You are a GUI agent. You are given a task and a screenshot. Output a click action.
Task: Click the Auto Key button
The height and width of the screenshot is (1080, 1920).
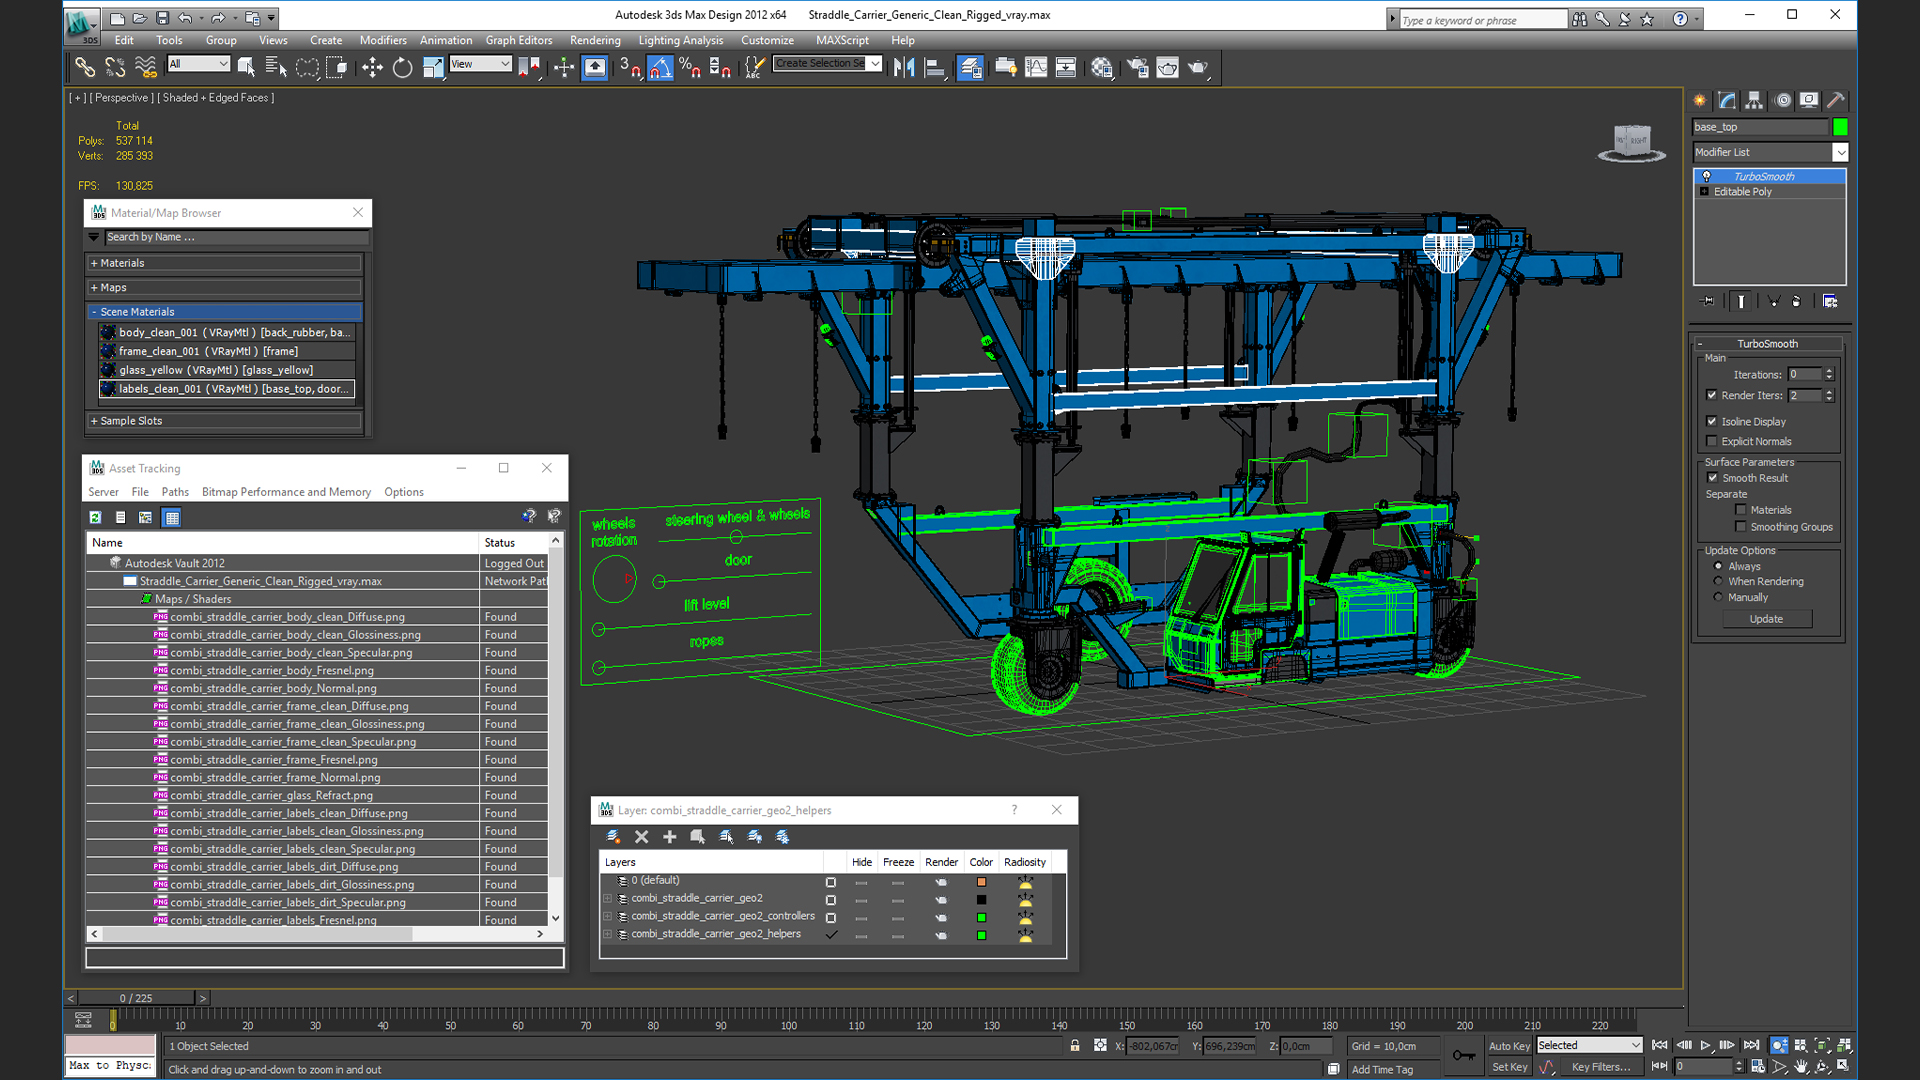(1509, 1046)
